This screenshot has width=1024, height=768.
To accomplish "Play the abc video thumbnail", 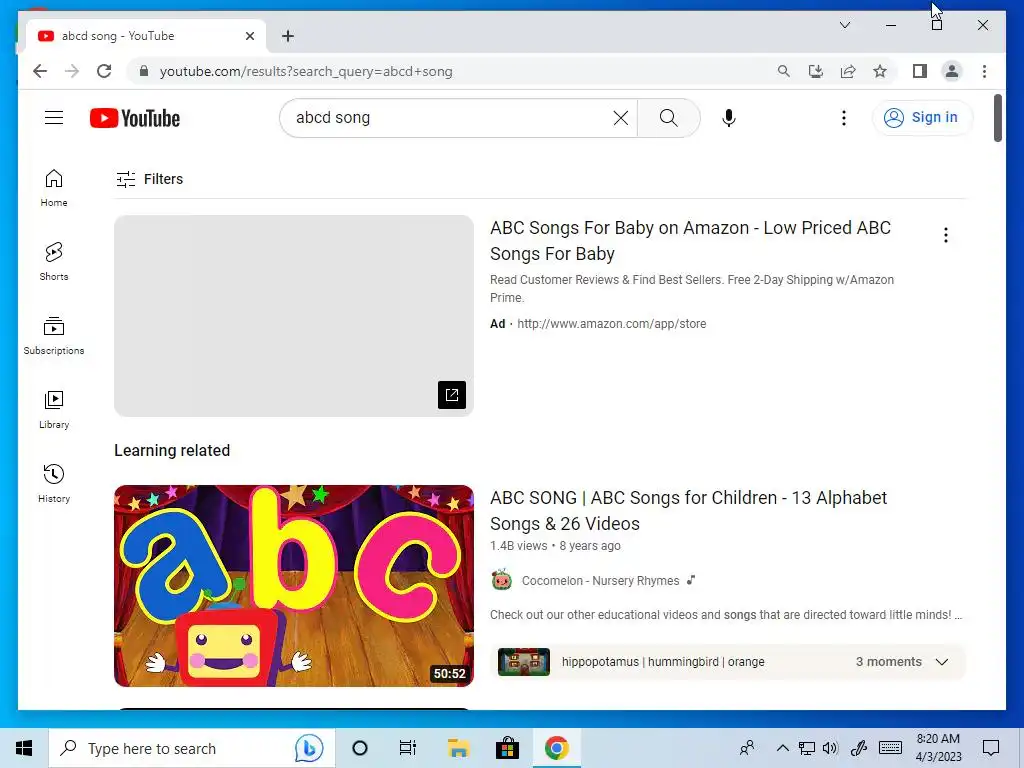I will pyautogui.click(x=294, y=586).
